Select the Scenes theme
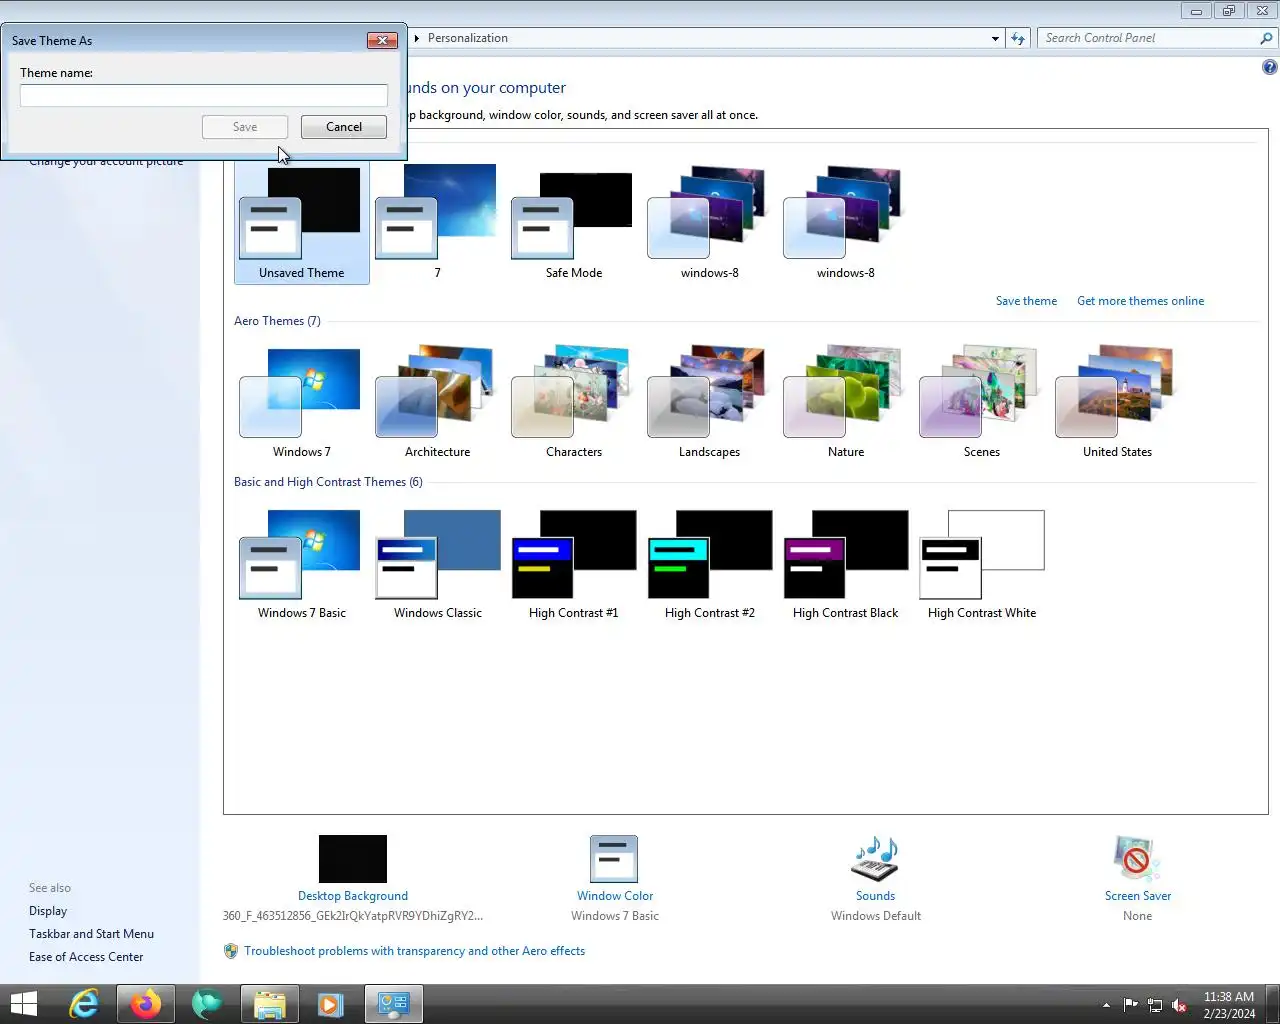This screenshot has height=1024, width=1280. [981, 402]
